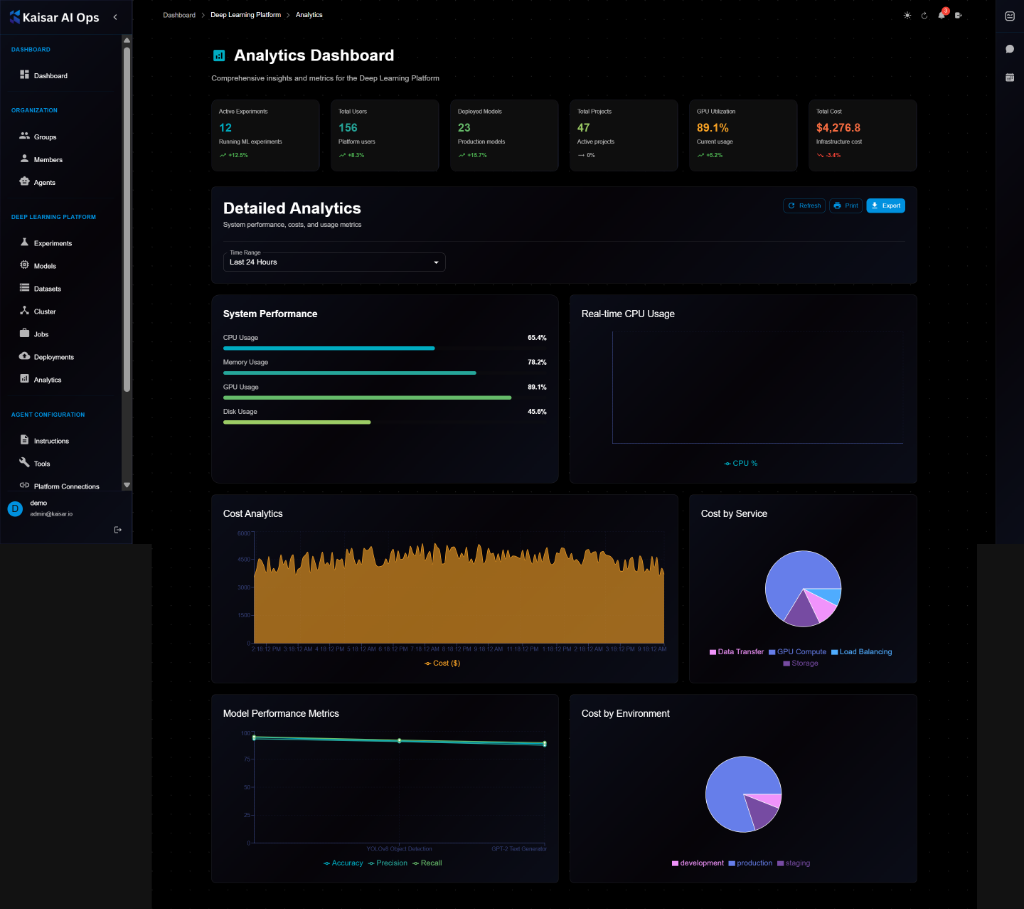Click the GPU Compute legend in Cost by Service

(797, 651)
